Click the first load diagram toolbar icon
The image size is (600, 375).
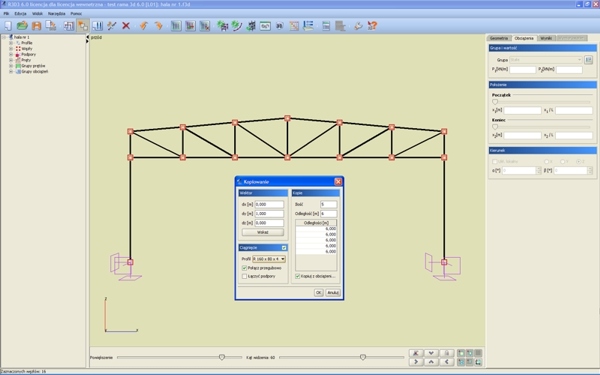tap(176, 26)
